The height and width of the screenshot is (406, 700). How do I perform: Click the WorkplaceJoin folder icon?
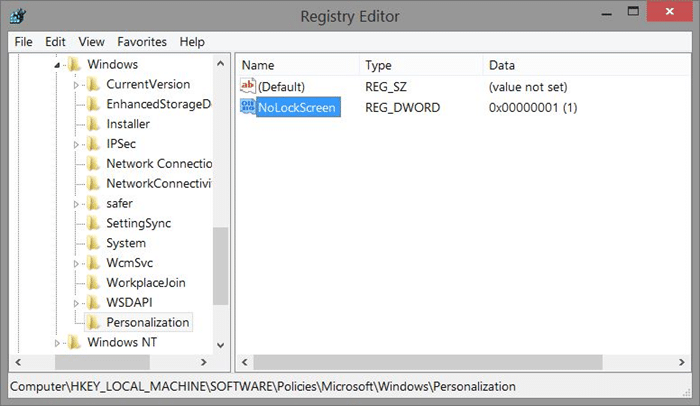(x=93, y=282)
